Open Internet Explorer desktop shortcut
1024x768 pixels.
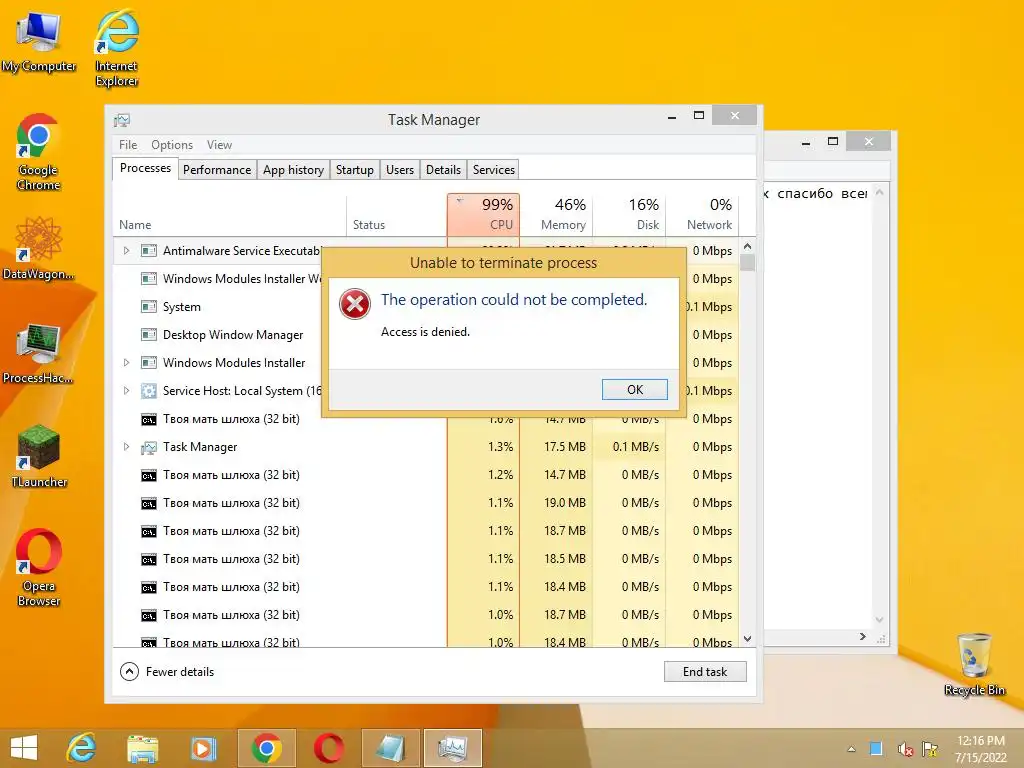pyautogui.click(x=116, y=47)
